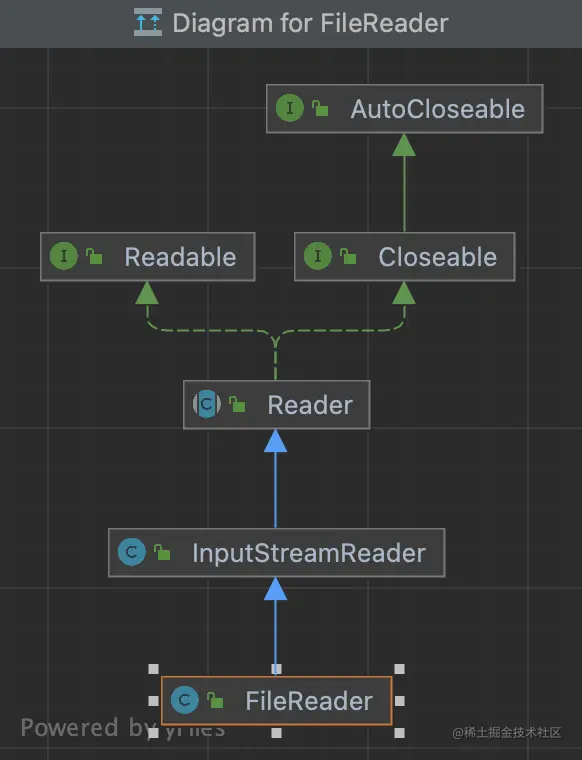The image size is (582, 760).
Task: Click the public lock icon on FileReader
Action: coord(215,700)
